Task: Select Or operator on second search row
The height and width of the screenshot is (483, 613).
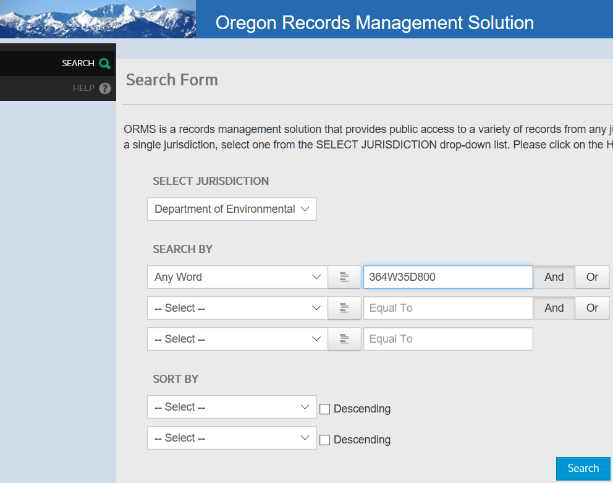Action: click(x=592, y=308)
